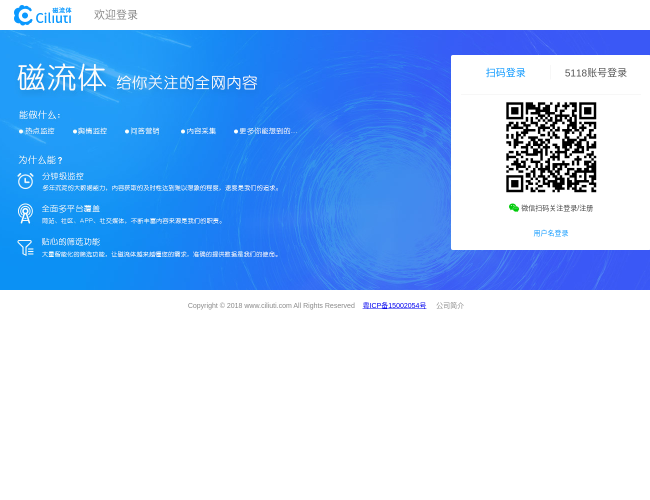Click the 更多你能想到的 bullet text
The image size is (650, 500).
pos(268,131)
